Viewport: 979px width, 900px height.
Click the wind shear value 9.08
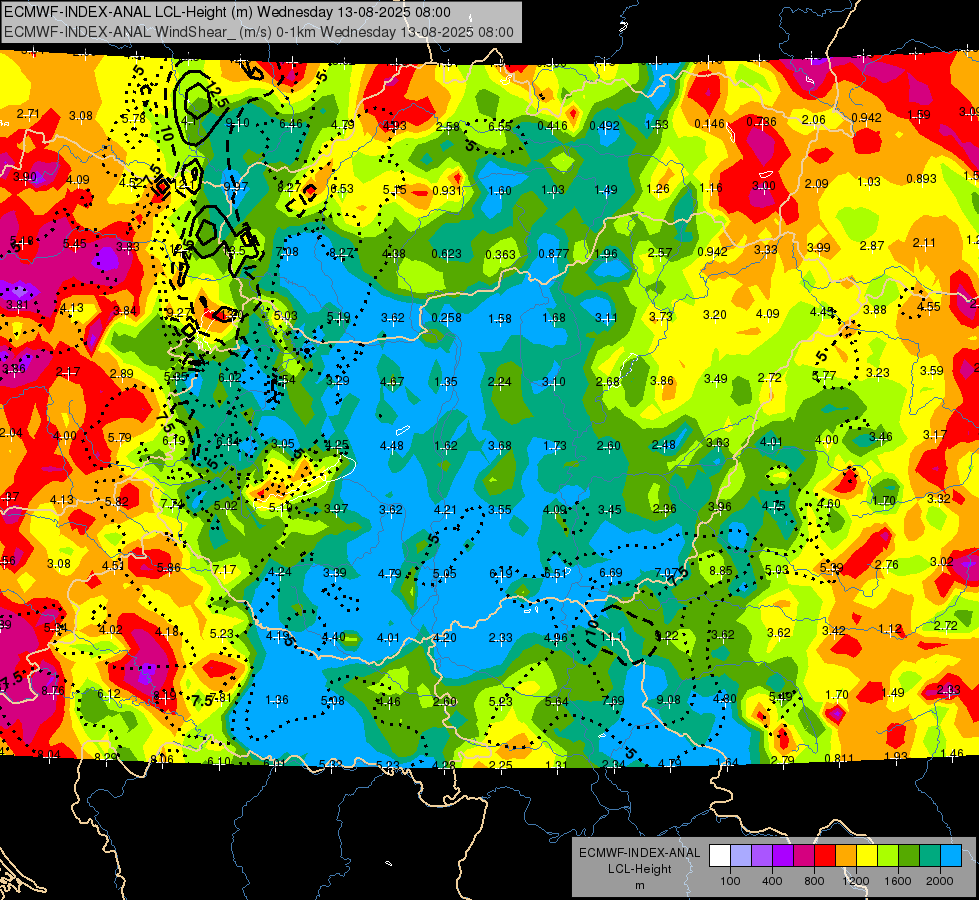click(669, 700)
